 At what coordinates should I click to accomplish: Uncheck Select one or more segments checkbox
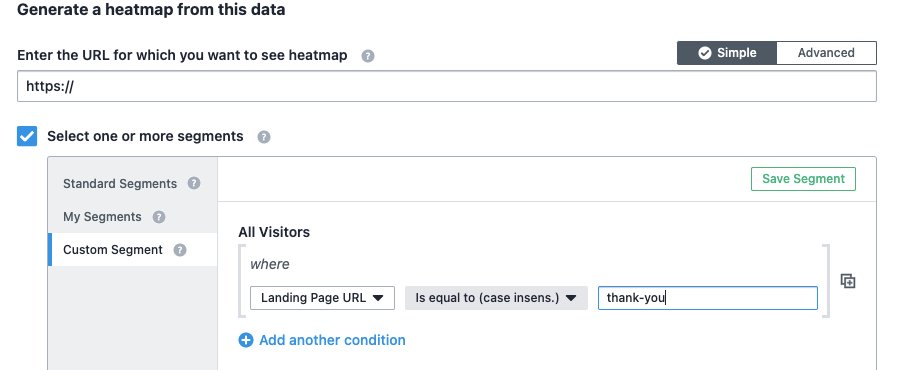[x=27, y=137]
